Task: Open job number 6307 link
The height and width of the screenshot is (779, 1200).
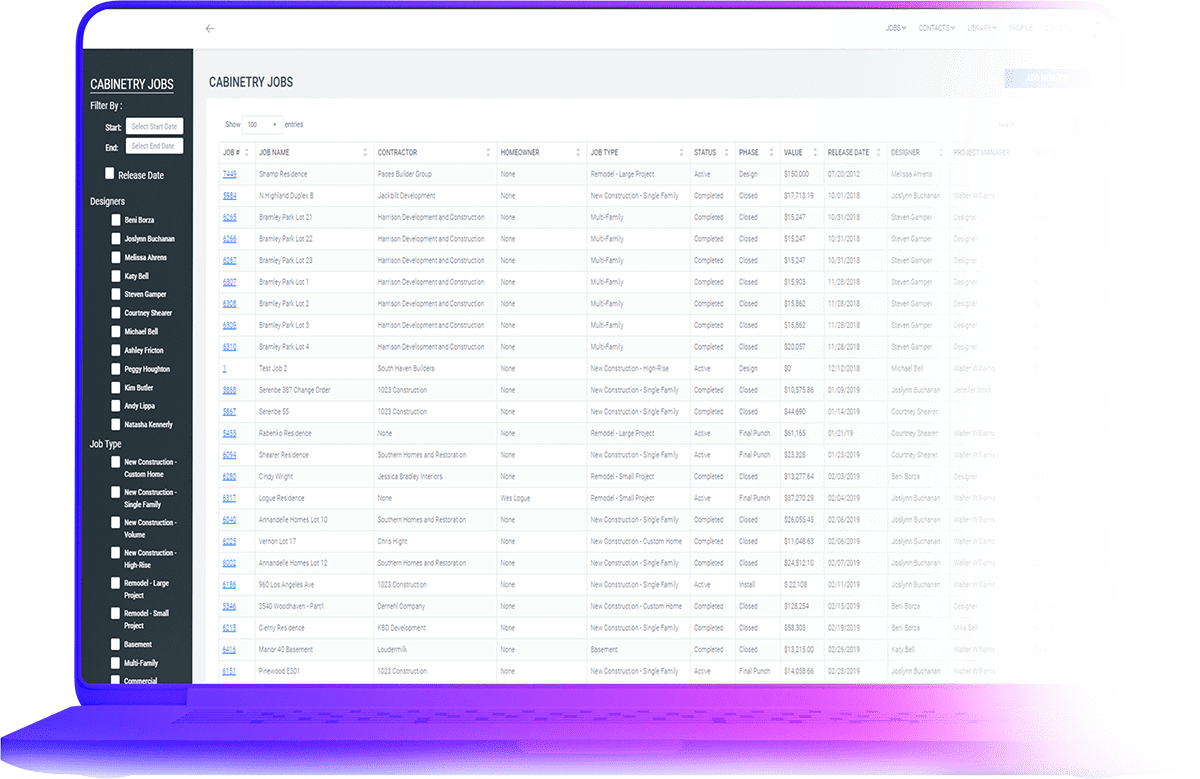Action: (229, 282)
